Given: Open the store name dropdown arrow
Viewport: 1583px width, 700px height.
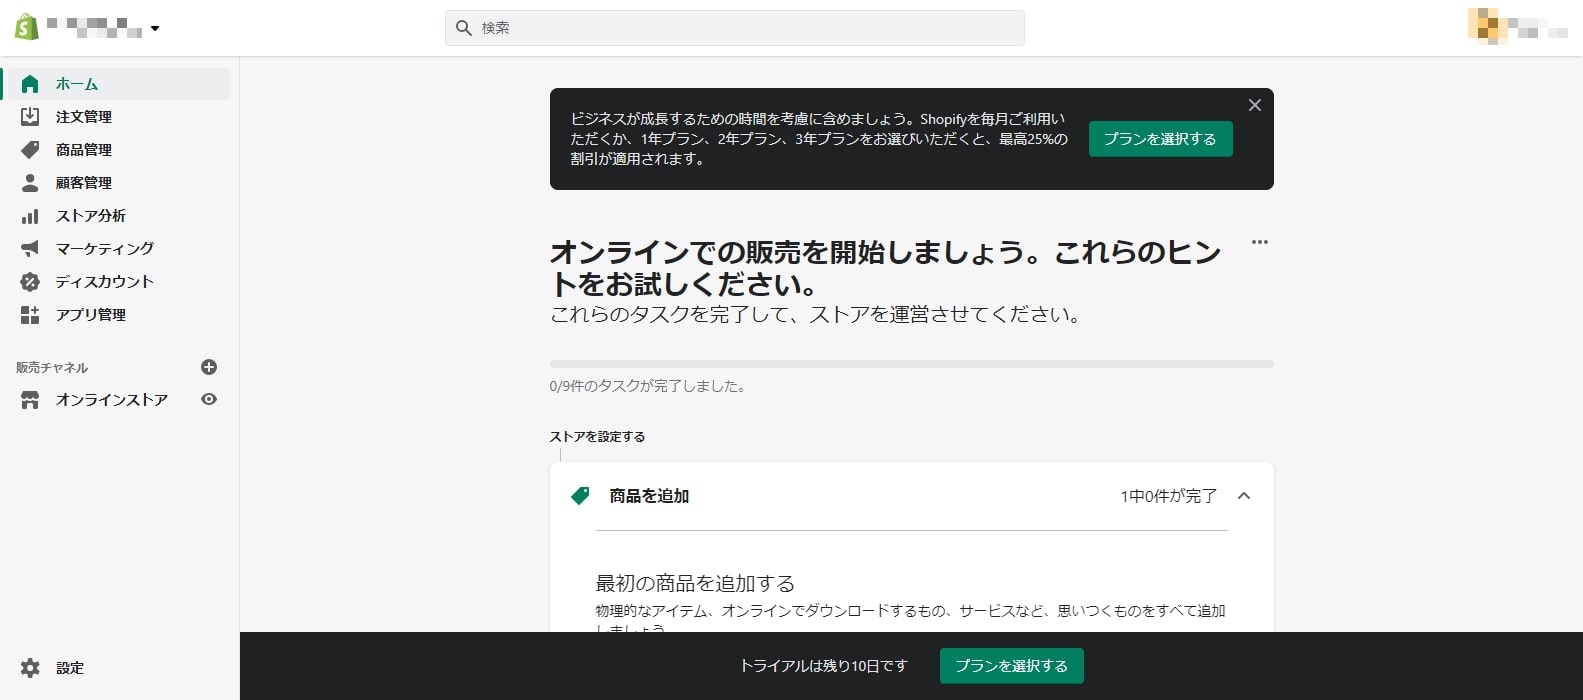Looking at the screenshot, I should tap(155, 29).
